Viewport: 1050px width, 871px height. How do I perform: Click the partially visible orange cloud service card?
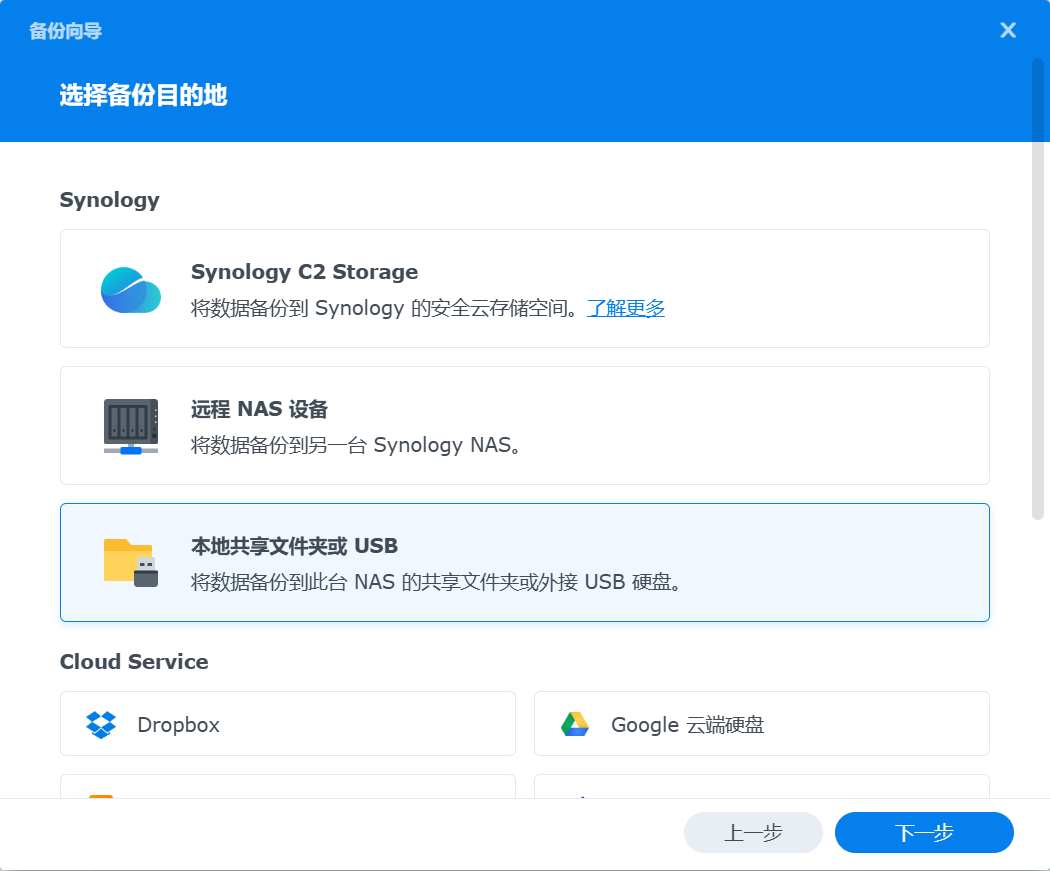[x=287, y=787]
